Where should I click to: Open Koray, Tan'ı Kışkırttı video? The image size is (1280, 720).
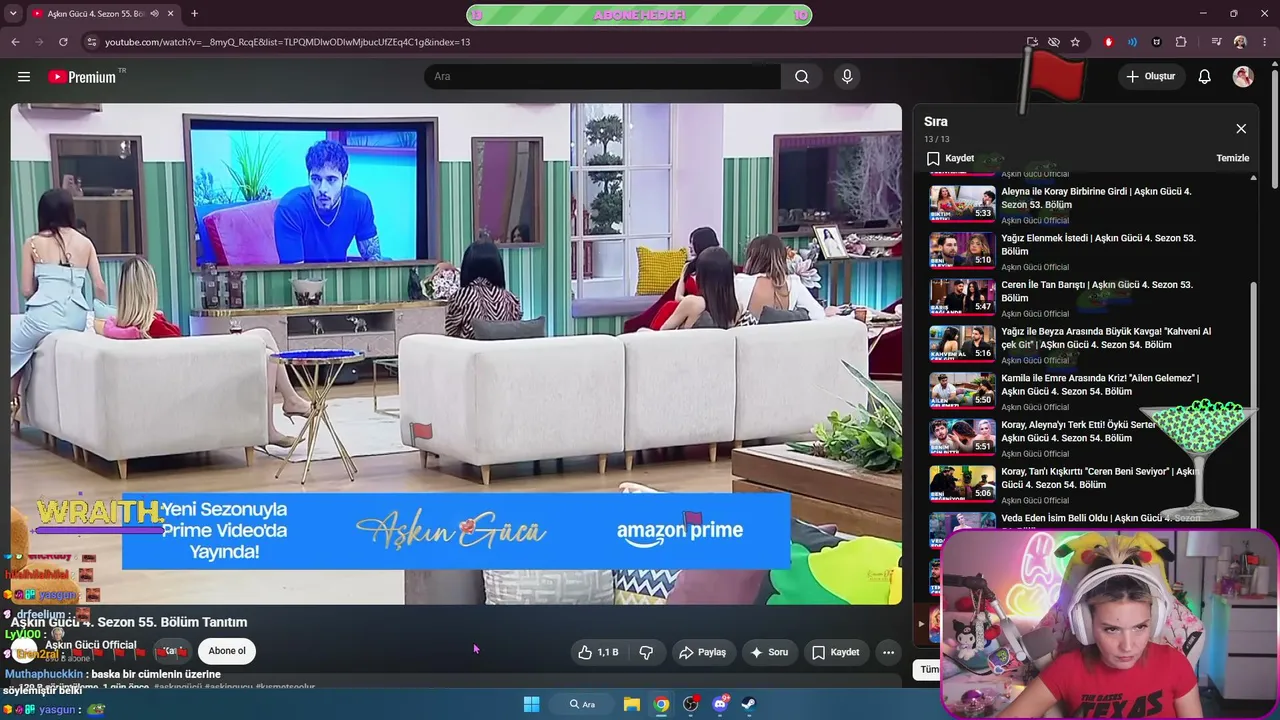point(1099,478)
